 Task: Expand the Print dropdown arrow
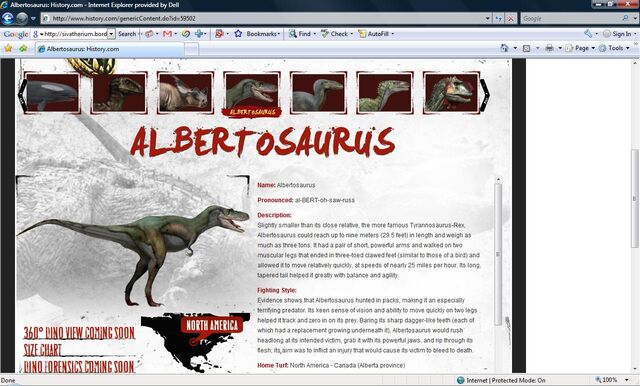click(560, 48)
